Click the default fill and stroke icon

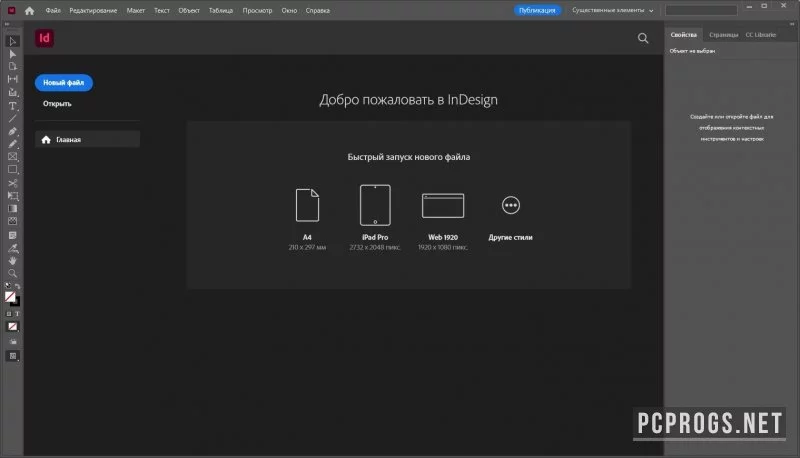(x=8, y=286)
